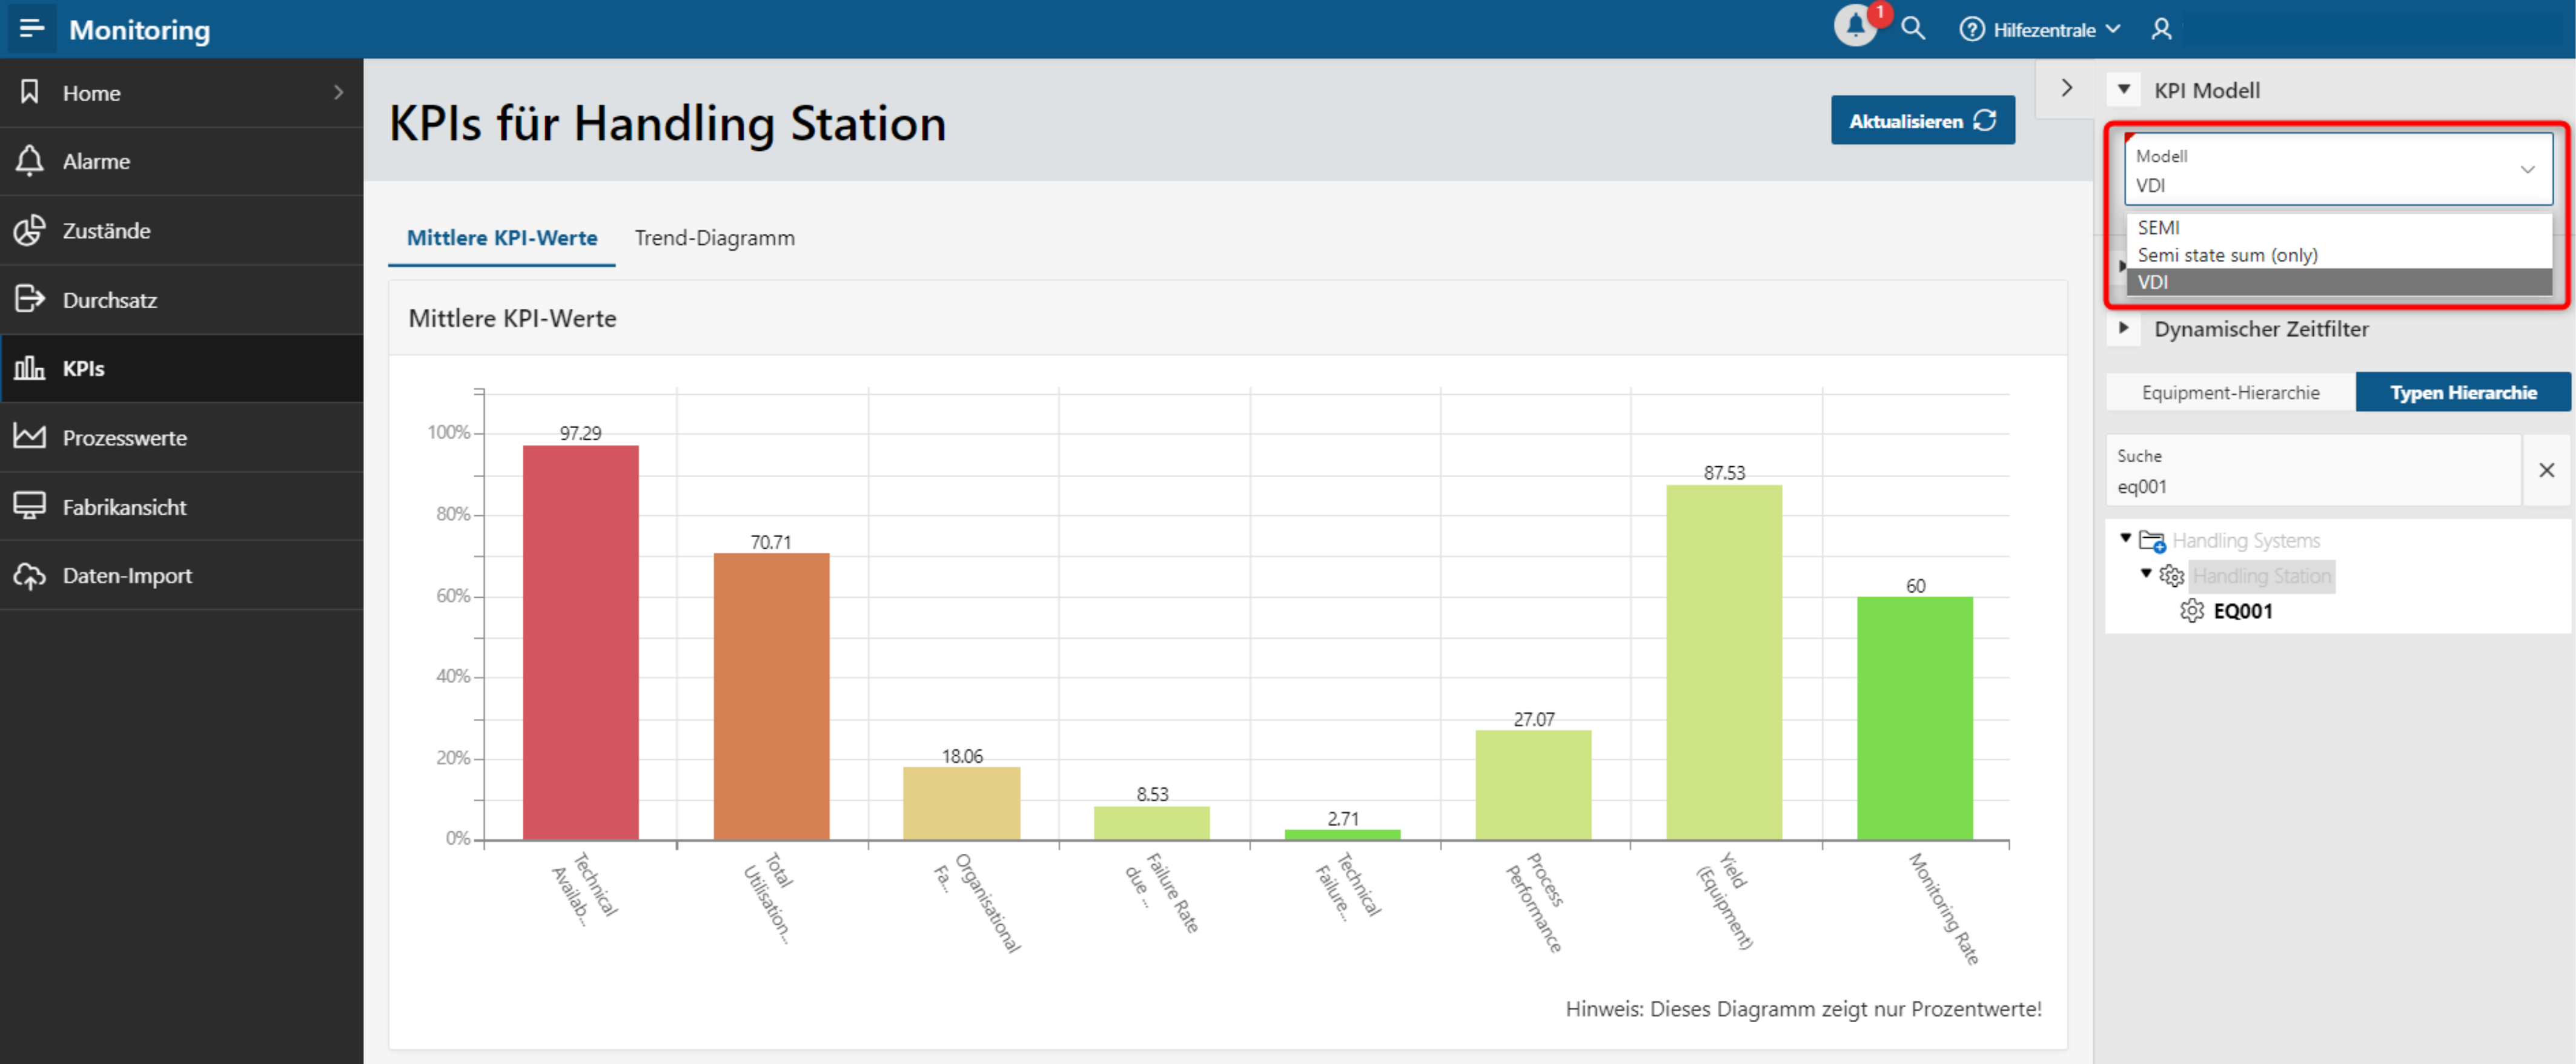Open the Daten-Import cloud page

[127, 575]
